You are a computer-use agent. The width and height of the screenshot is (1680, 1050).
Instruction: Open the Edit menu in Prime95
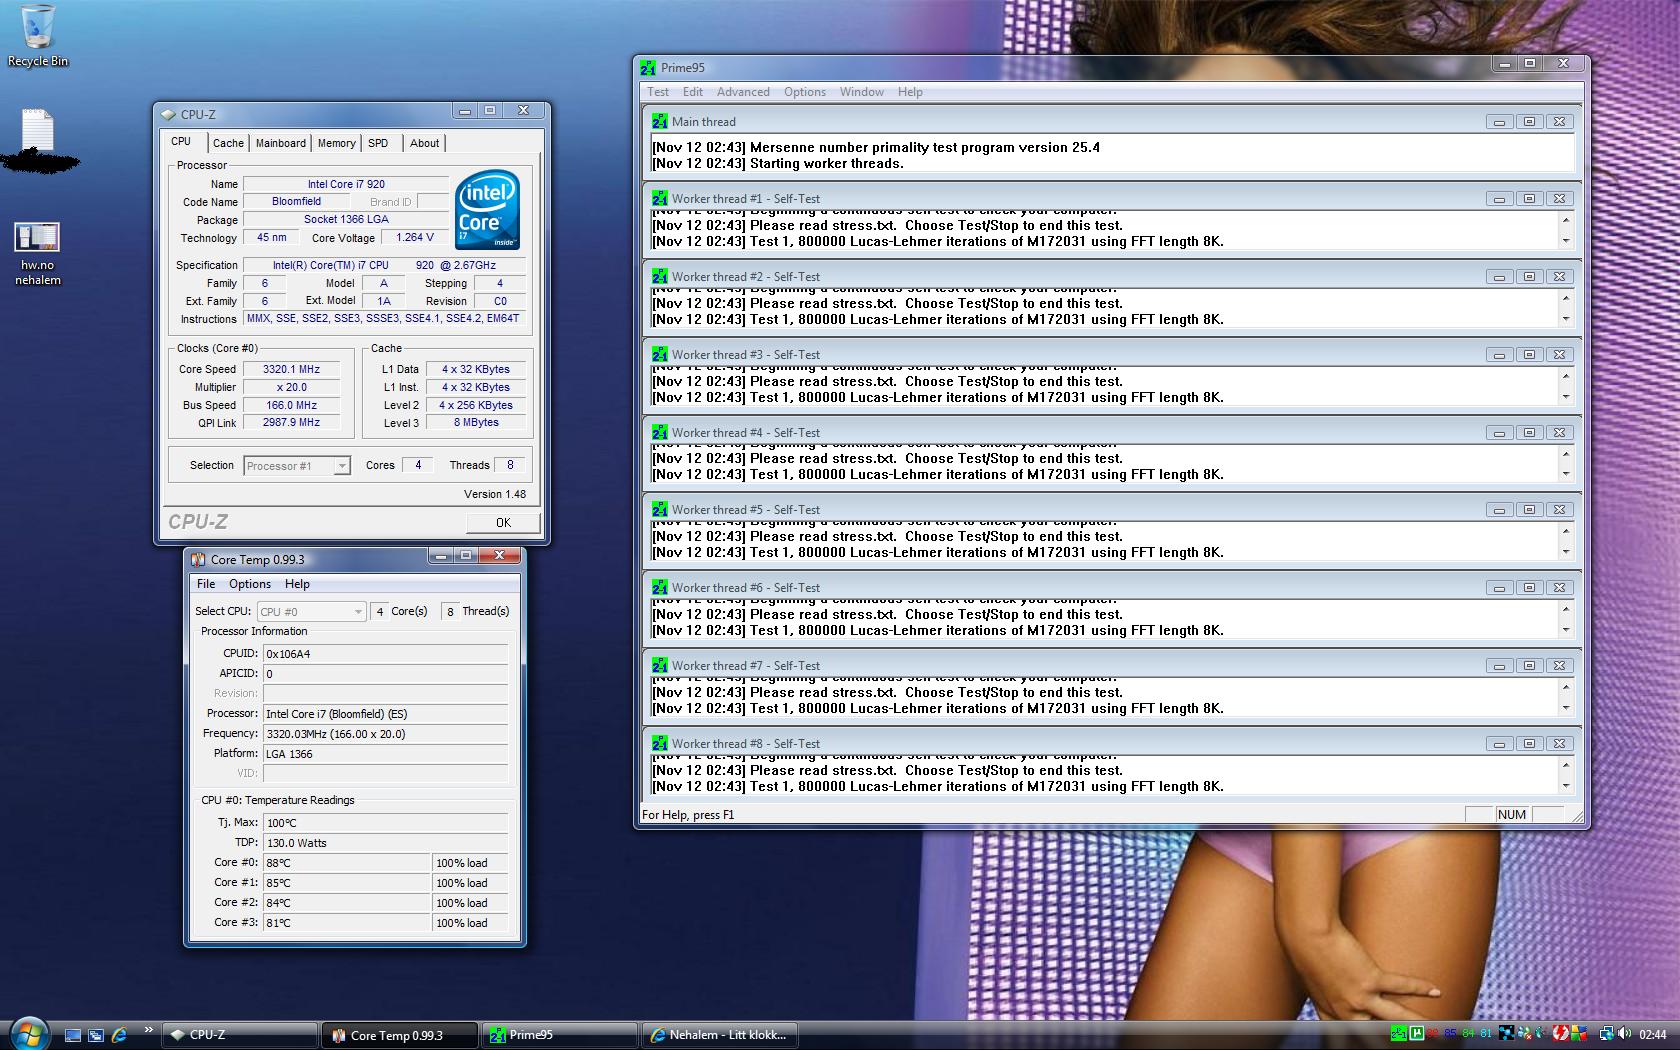pyautogui.click(x=693, y=92)
